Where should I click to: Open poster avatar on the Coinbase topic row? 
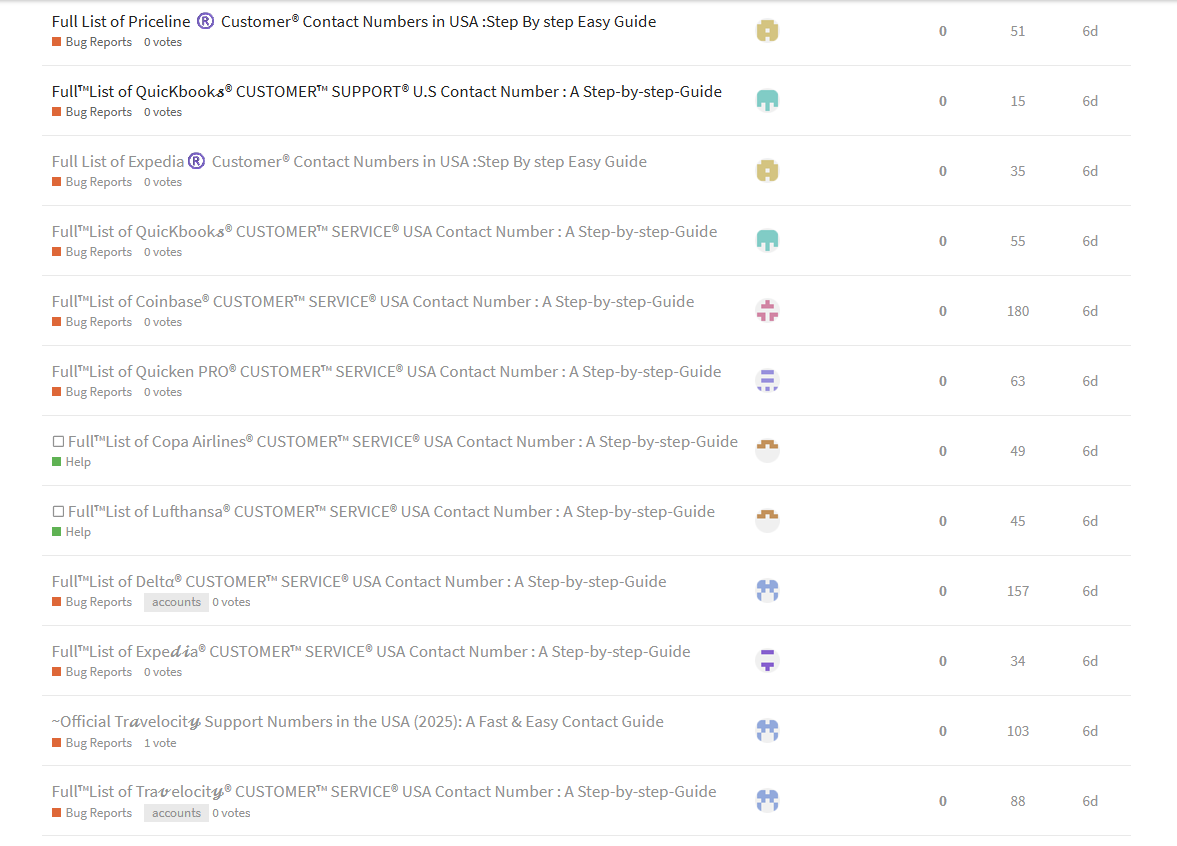tap(767, 311)
